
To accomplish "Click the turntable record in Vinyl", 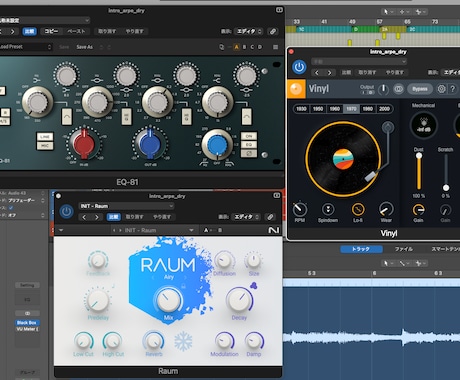I will pyautogui.click(x=343, y=159).
